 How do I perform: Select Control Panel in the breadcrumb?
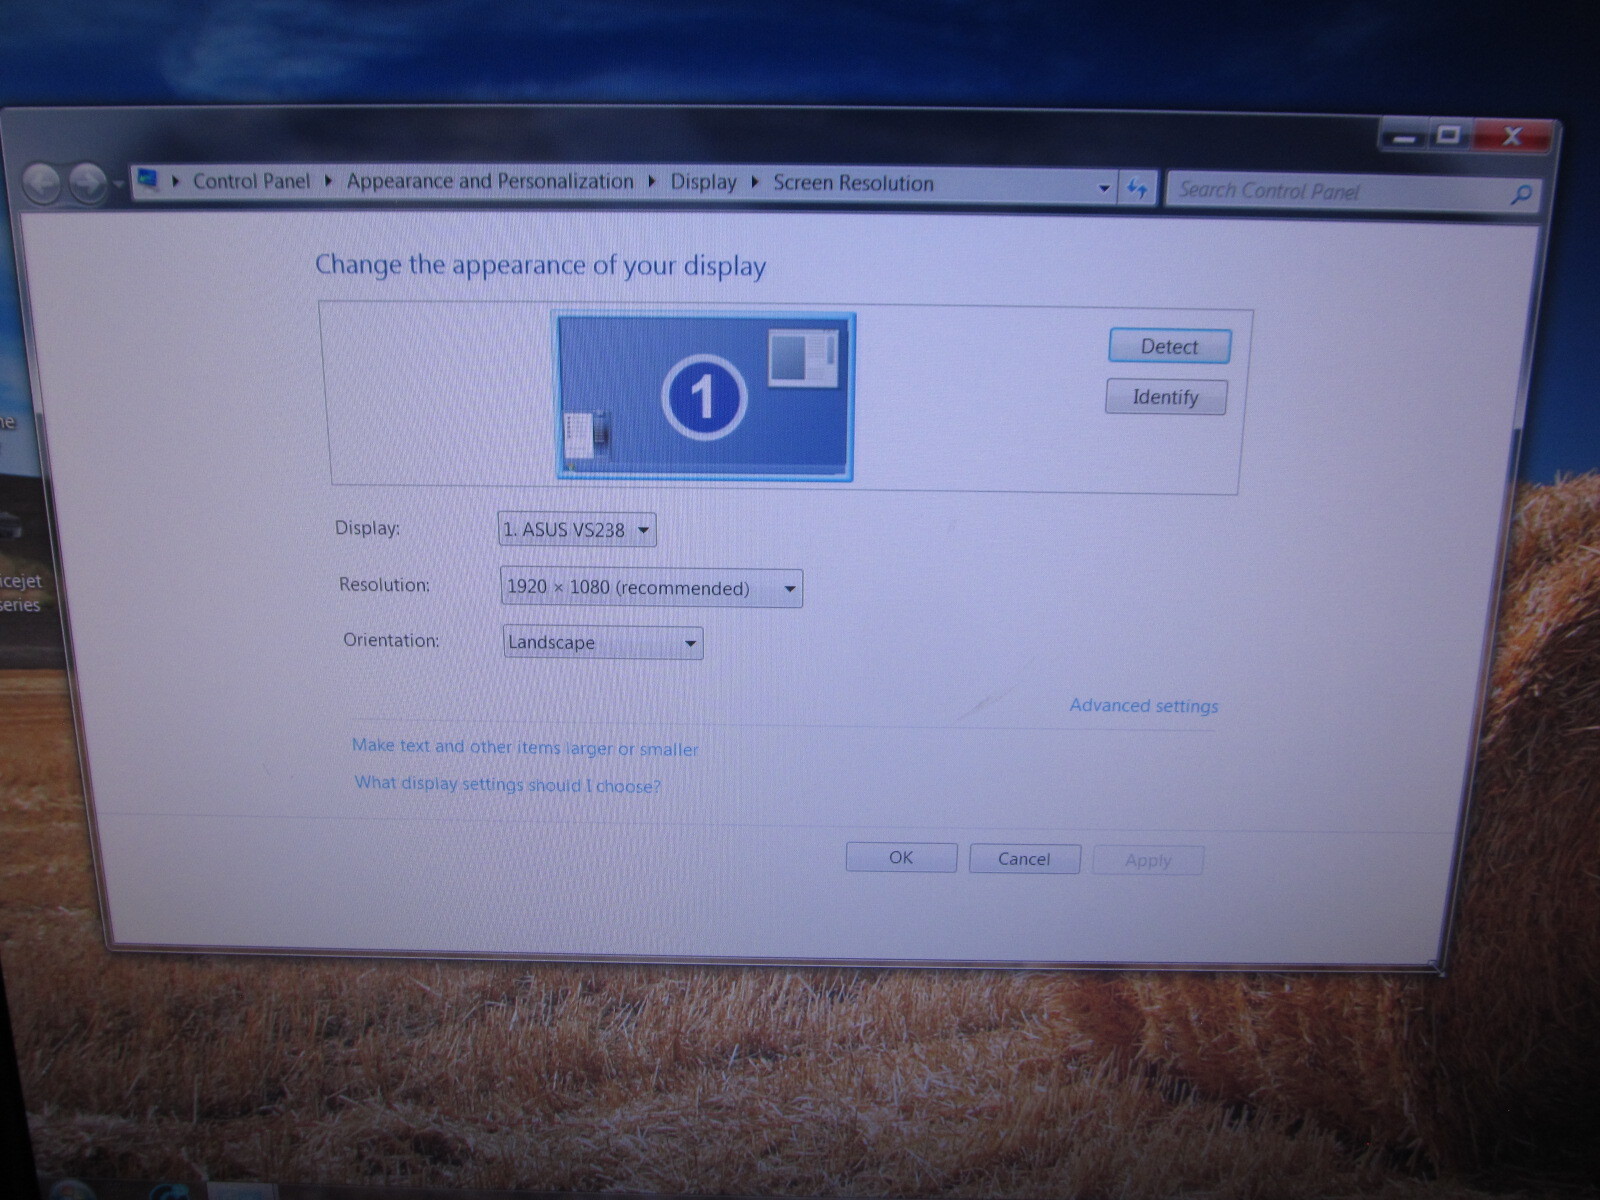[x=251, y=181]
